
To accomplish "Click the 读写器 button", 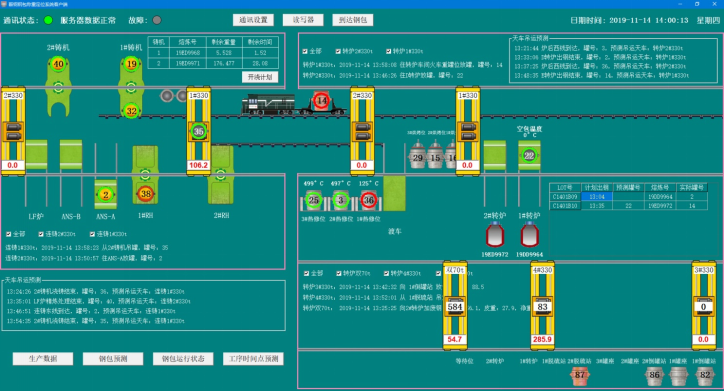I will (303, 20).
